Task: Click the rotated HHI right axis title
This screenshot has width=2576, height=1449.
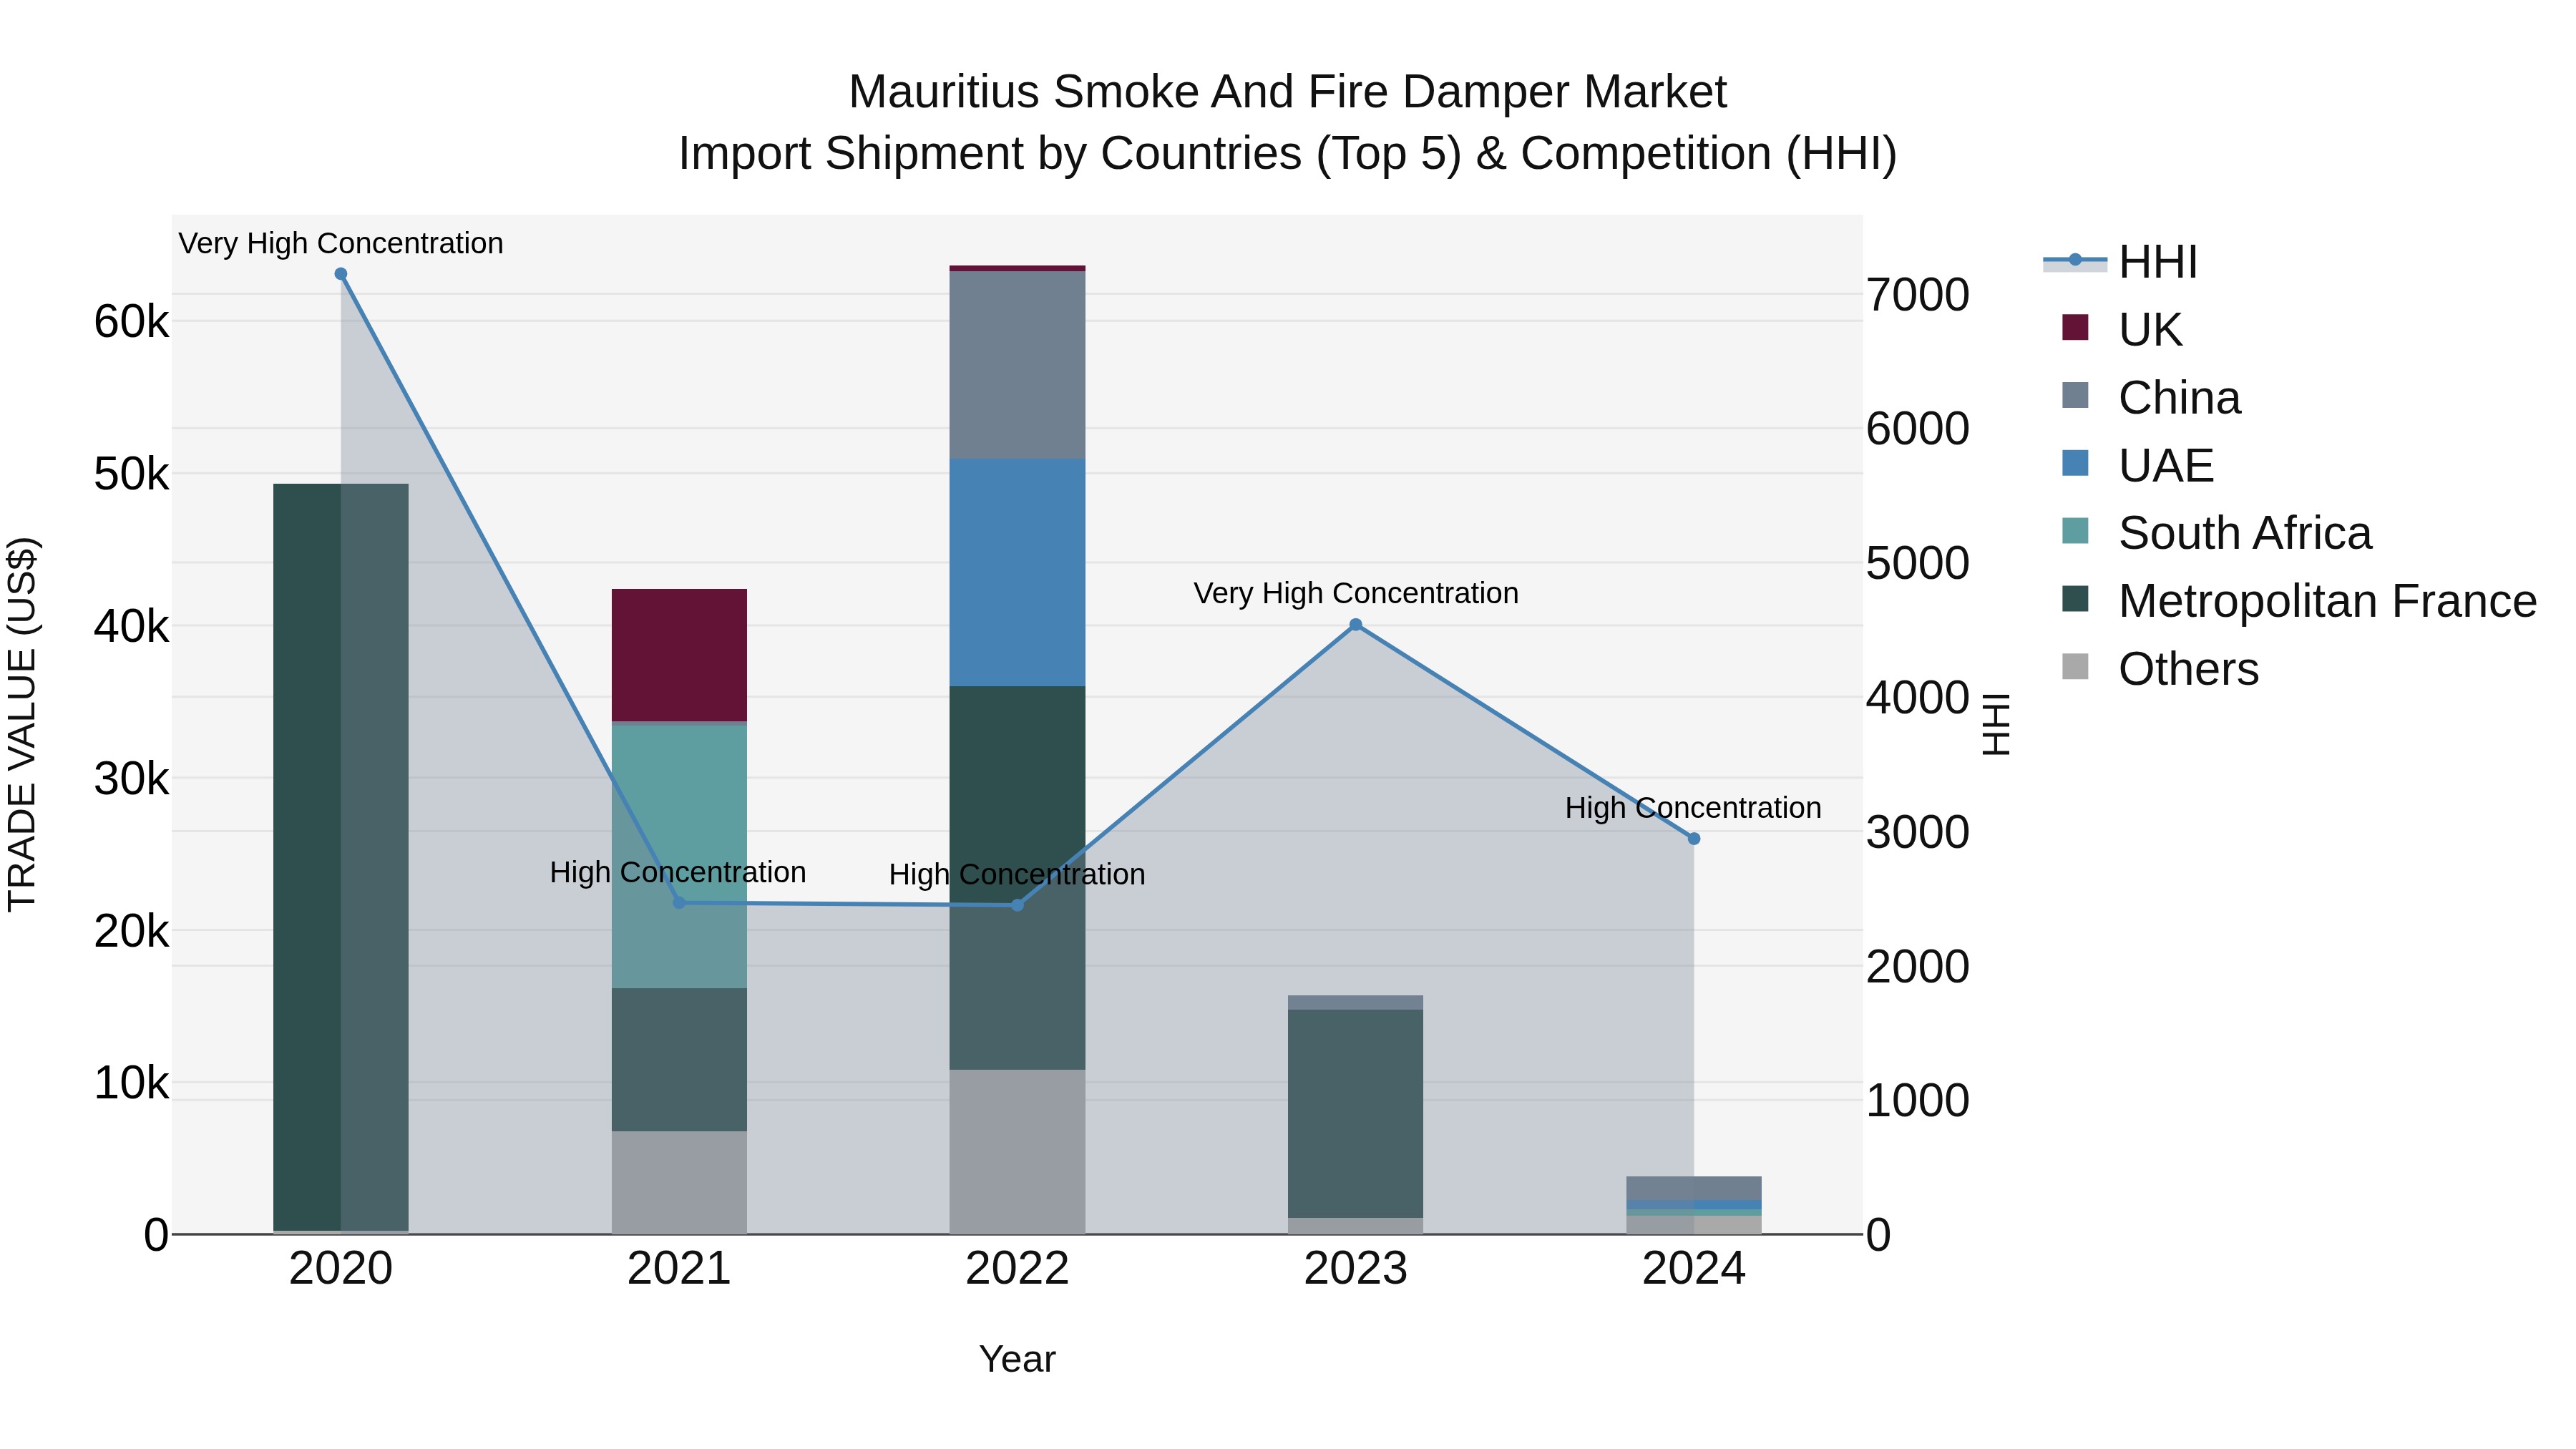Action: coord(1996,724)
